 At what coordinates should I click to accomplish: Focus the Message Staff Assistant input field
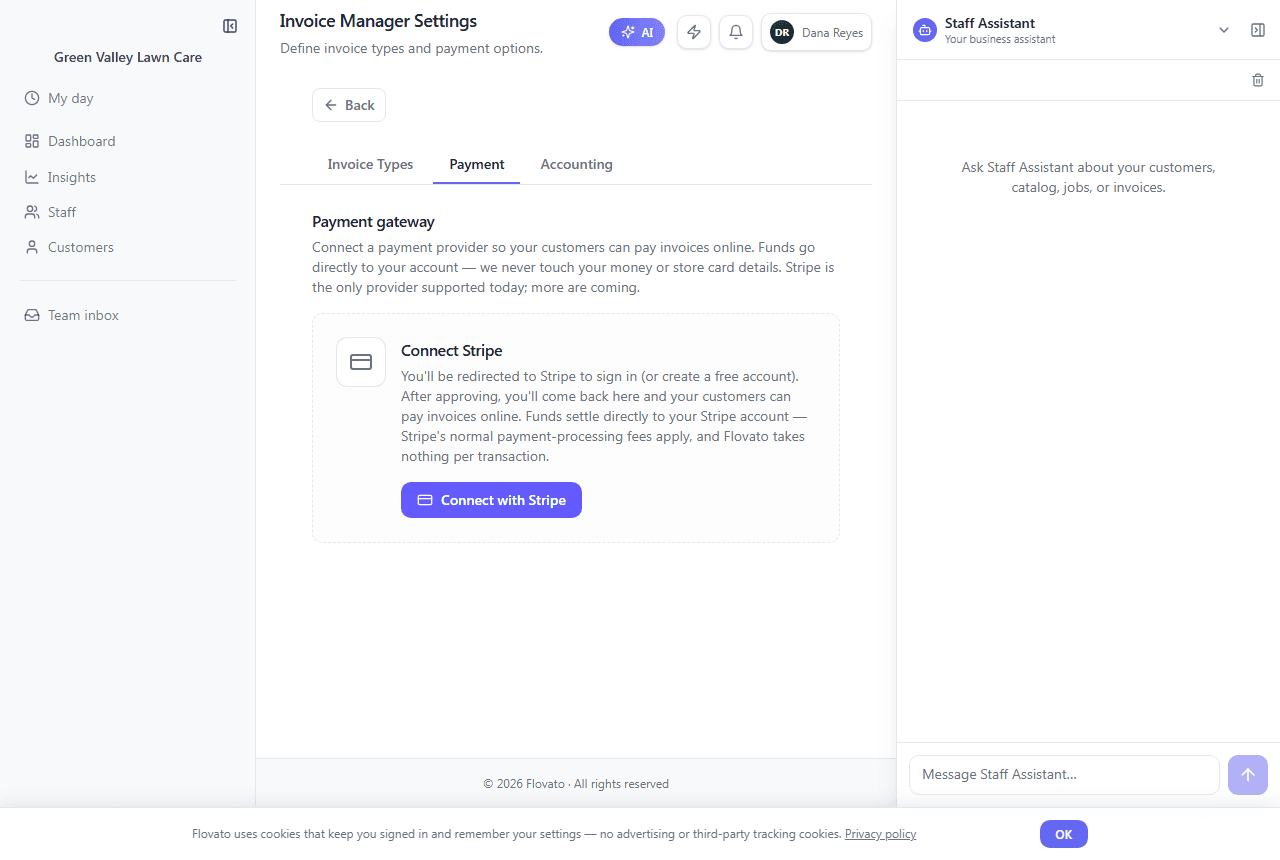pyautogui.click(x=1064, y=775)
